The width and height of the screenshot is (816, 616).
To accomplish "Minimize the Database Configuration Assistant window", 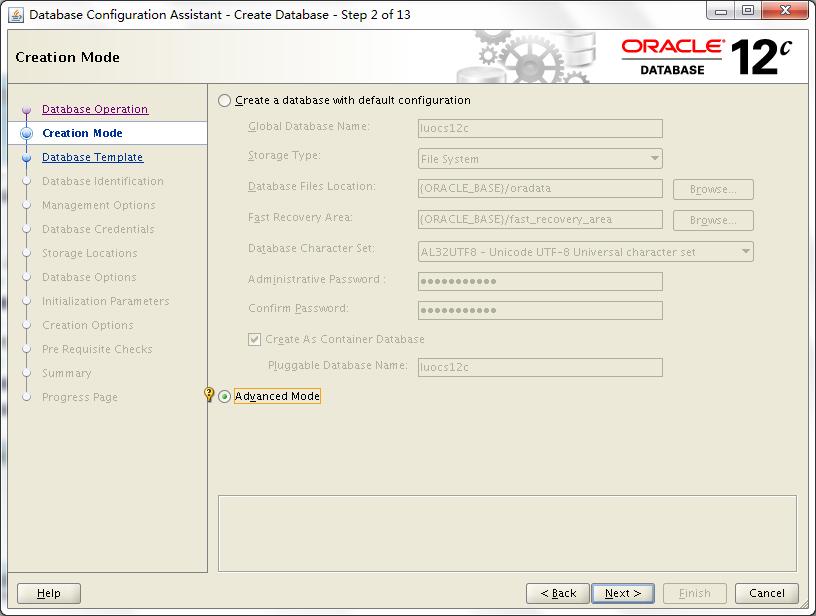I will point(721,11).
